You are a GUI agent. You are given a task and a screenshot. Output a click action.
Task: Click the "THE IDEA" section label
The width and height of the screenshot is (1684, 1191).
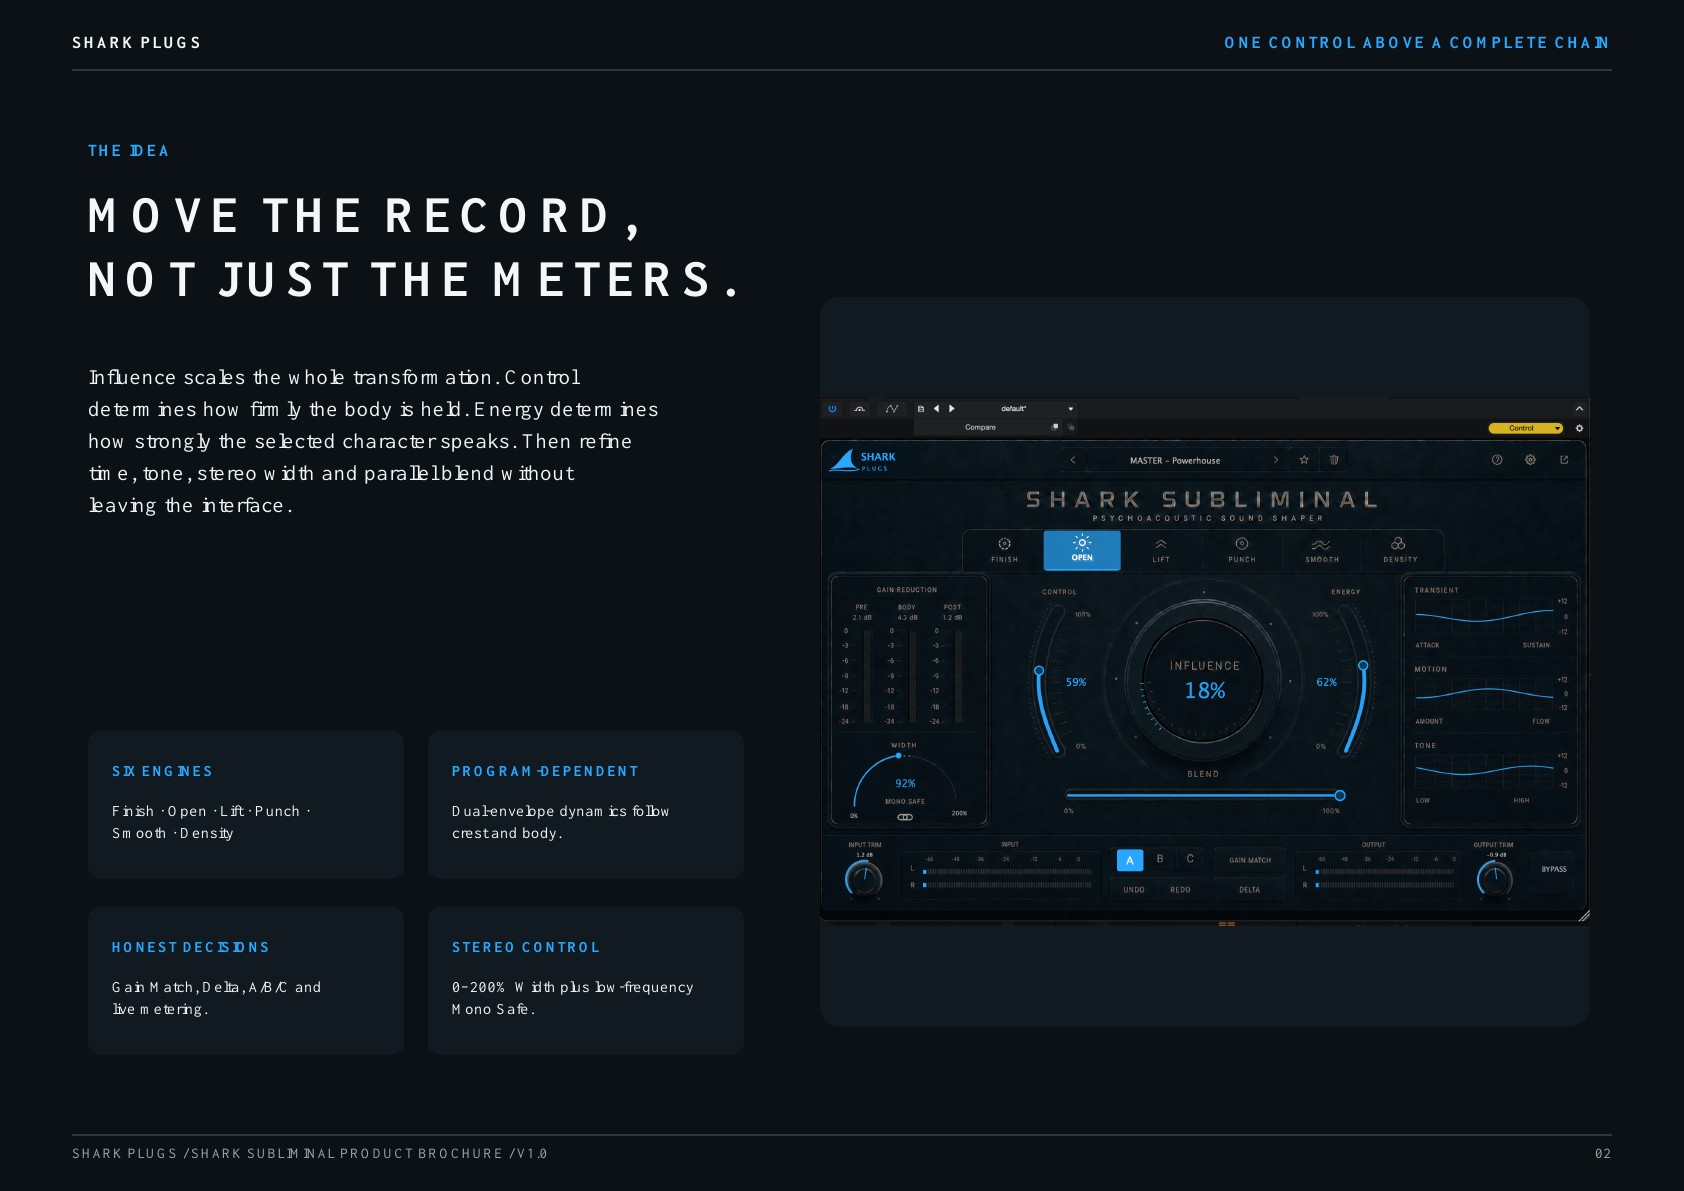[x=128, y=151]
